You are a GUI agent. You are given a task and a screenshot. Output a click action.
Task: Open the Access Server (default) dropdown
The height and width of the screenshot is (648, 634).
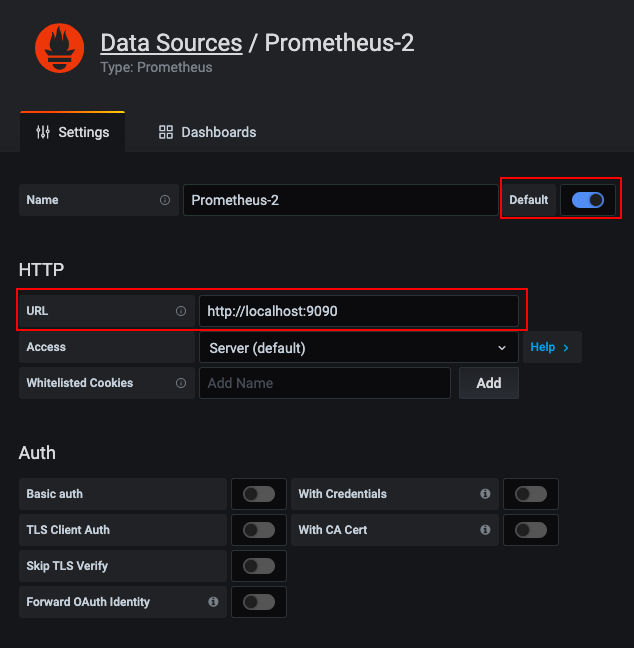[359, 347]
